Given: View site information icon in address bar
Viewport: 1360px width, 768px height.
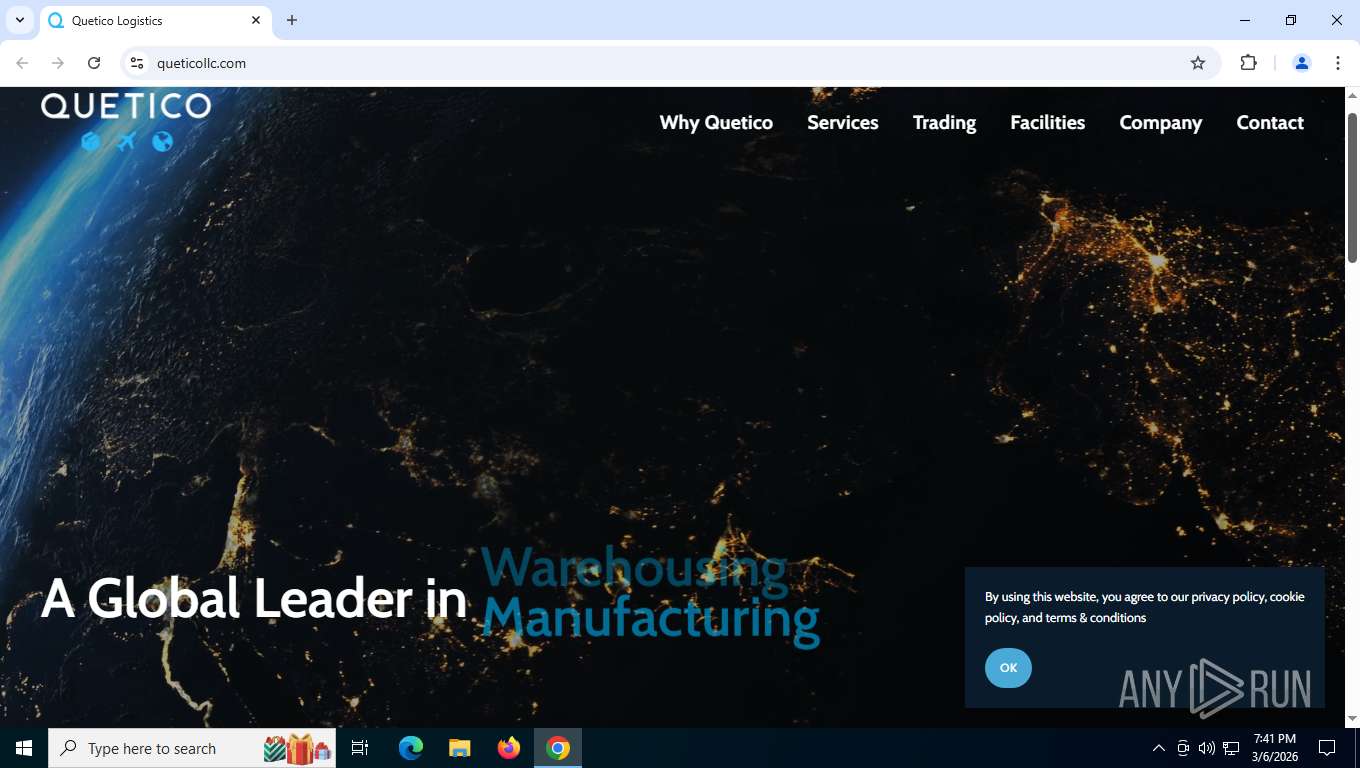Looking at the screenshot, I should pyautogui.click(x=137, y=63).
